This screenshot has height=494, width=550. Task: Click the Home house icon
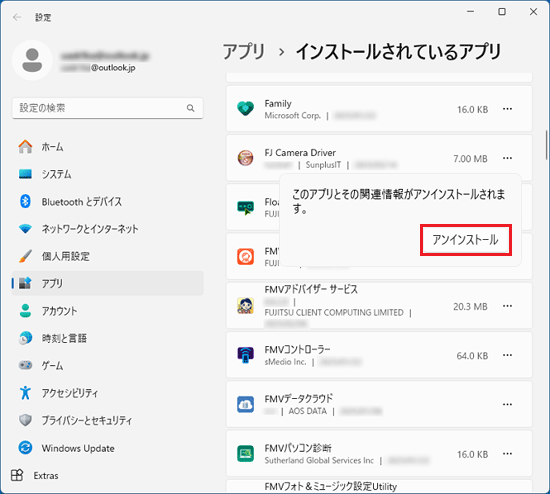pyautogui.click(x=25, y=147)
